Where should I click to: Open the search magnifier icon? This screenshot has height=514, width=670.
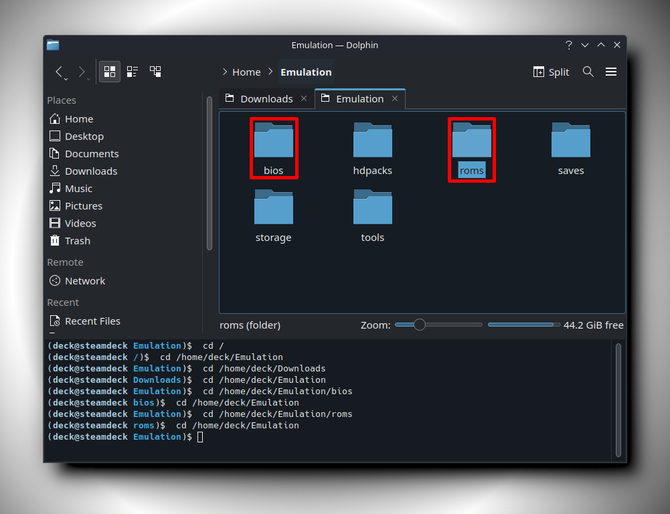tap(588, 72)
